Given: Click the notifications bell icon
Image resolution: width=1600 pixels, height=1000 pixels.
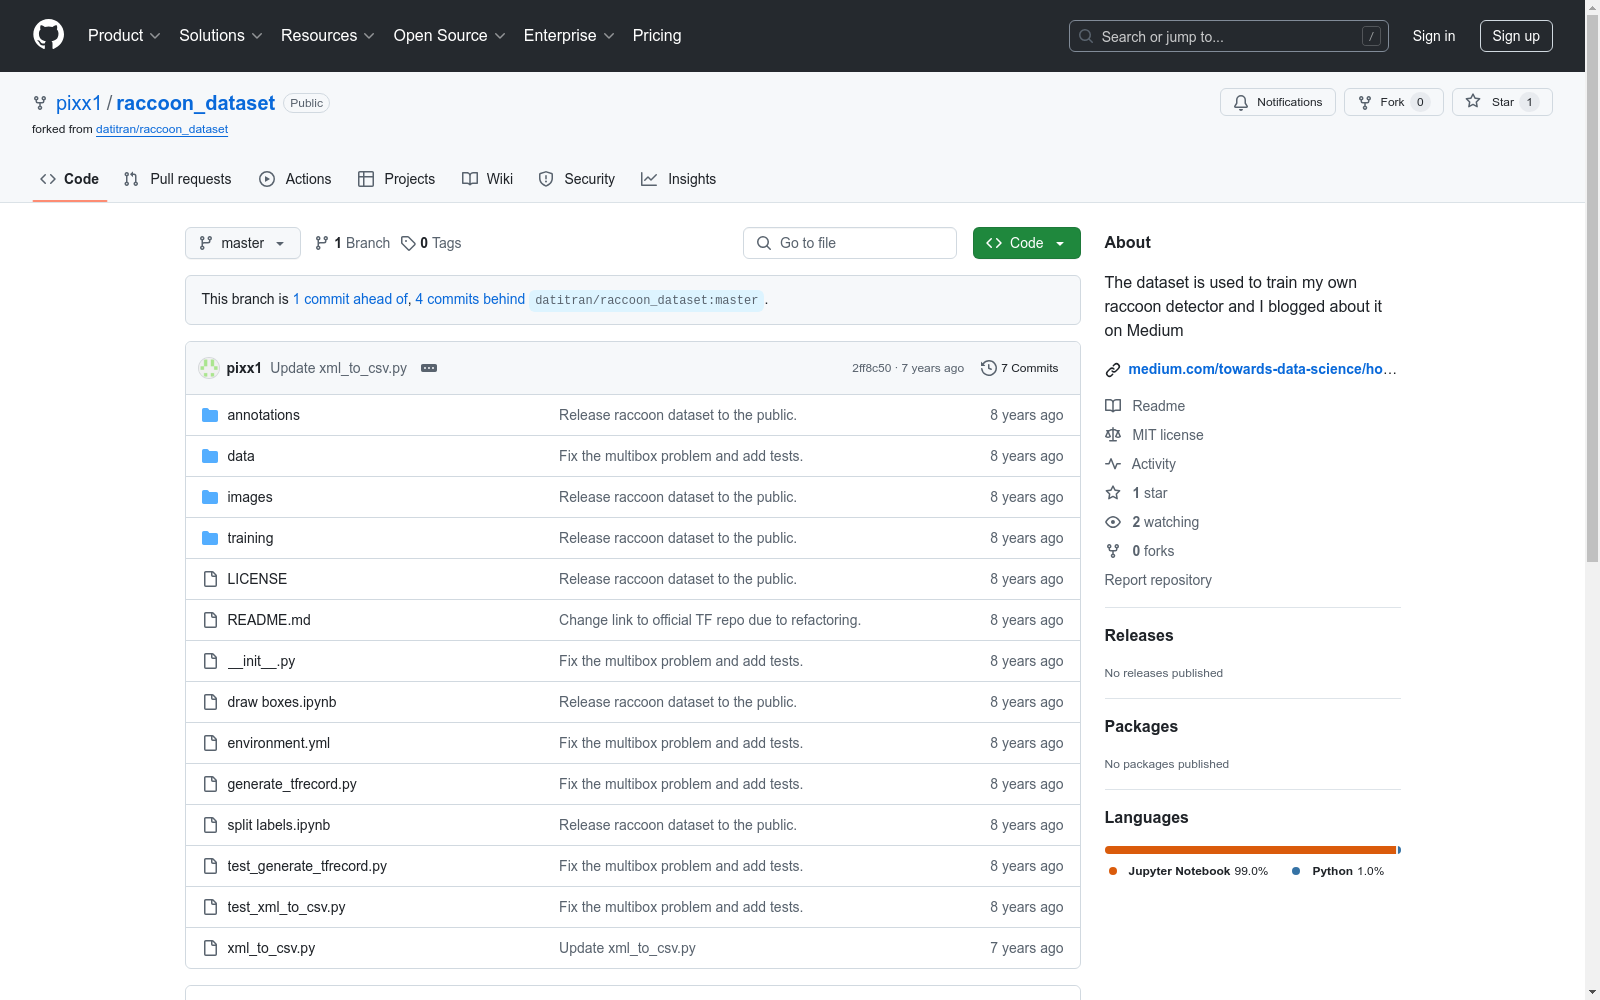Looking at the screenshot, I should (x=1241, y=102).
